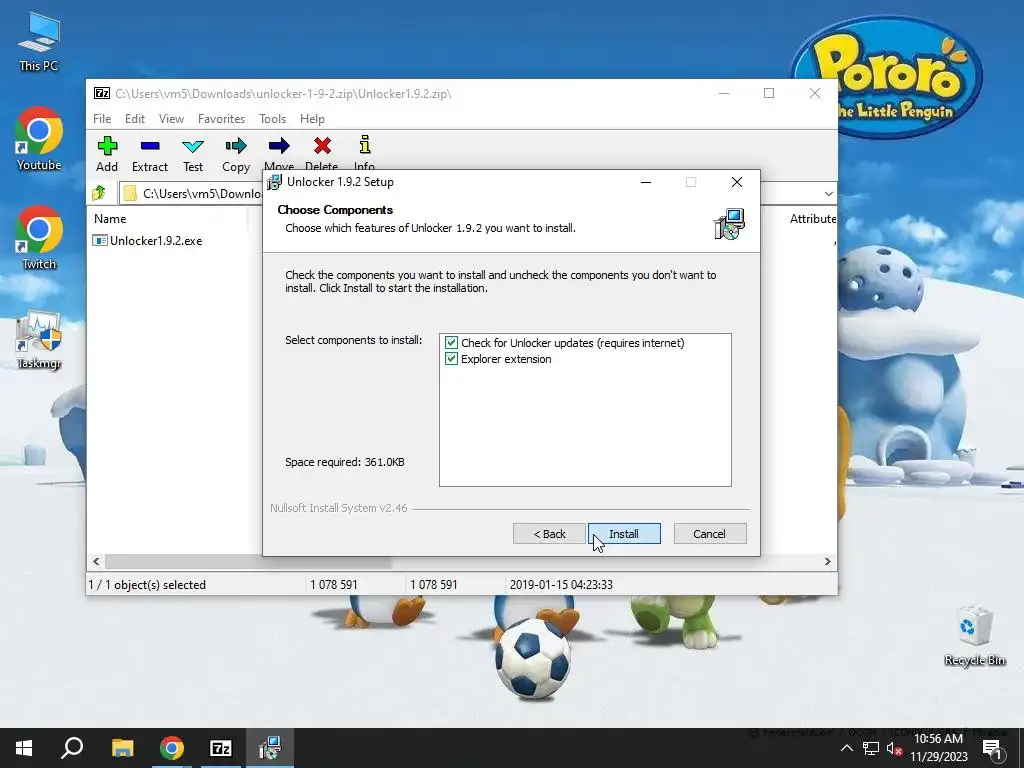The height and width of the screenshot is (768, 1024).
Task: Click the 'Space required: 361.0KB' text
Action: 344,462
